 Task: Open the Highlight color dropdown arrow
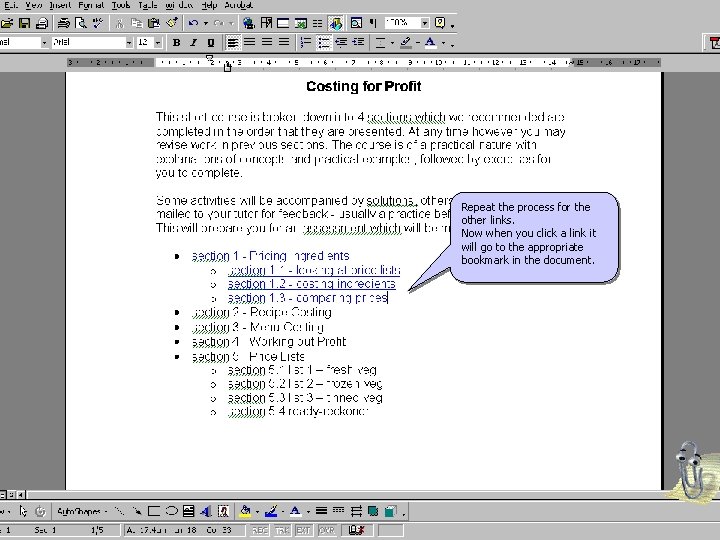(x=418, y=43)
